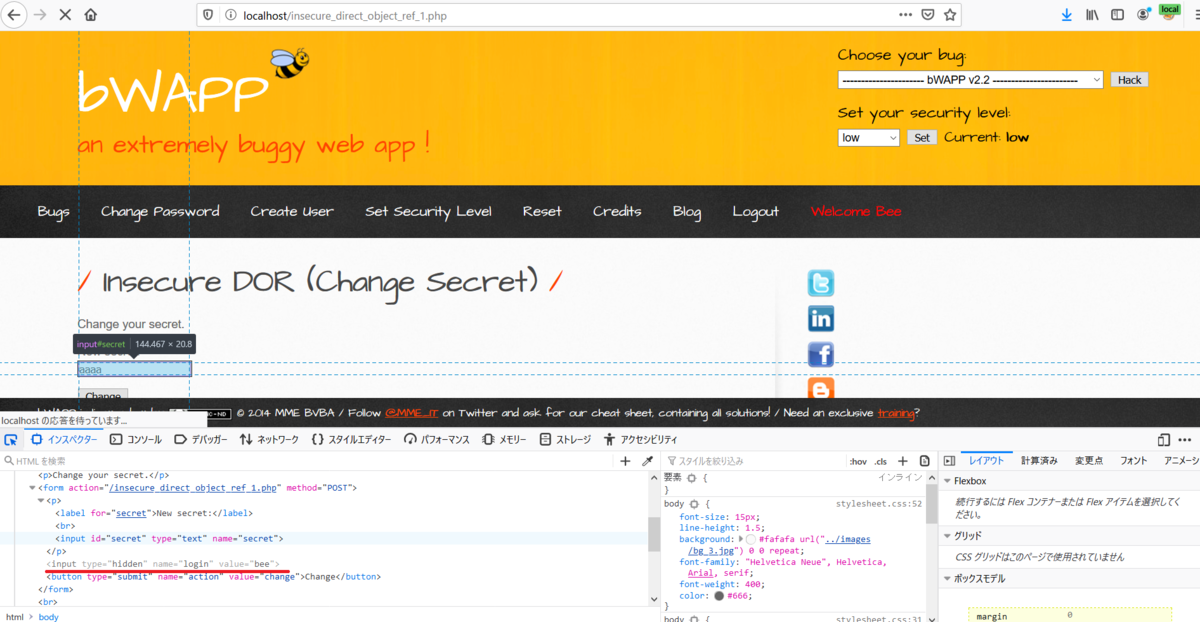Select the フォント sidebar tab
The image size is (1200, 622).
1134,461
